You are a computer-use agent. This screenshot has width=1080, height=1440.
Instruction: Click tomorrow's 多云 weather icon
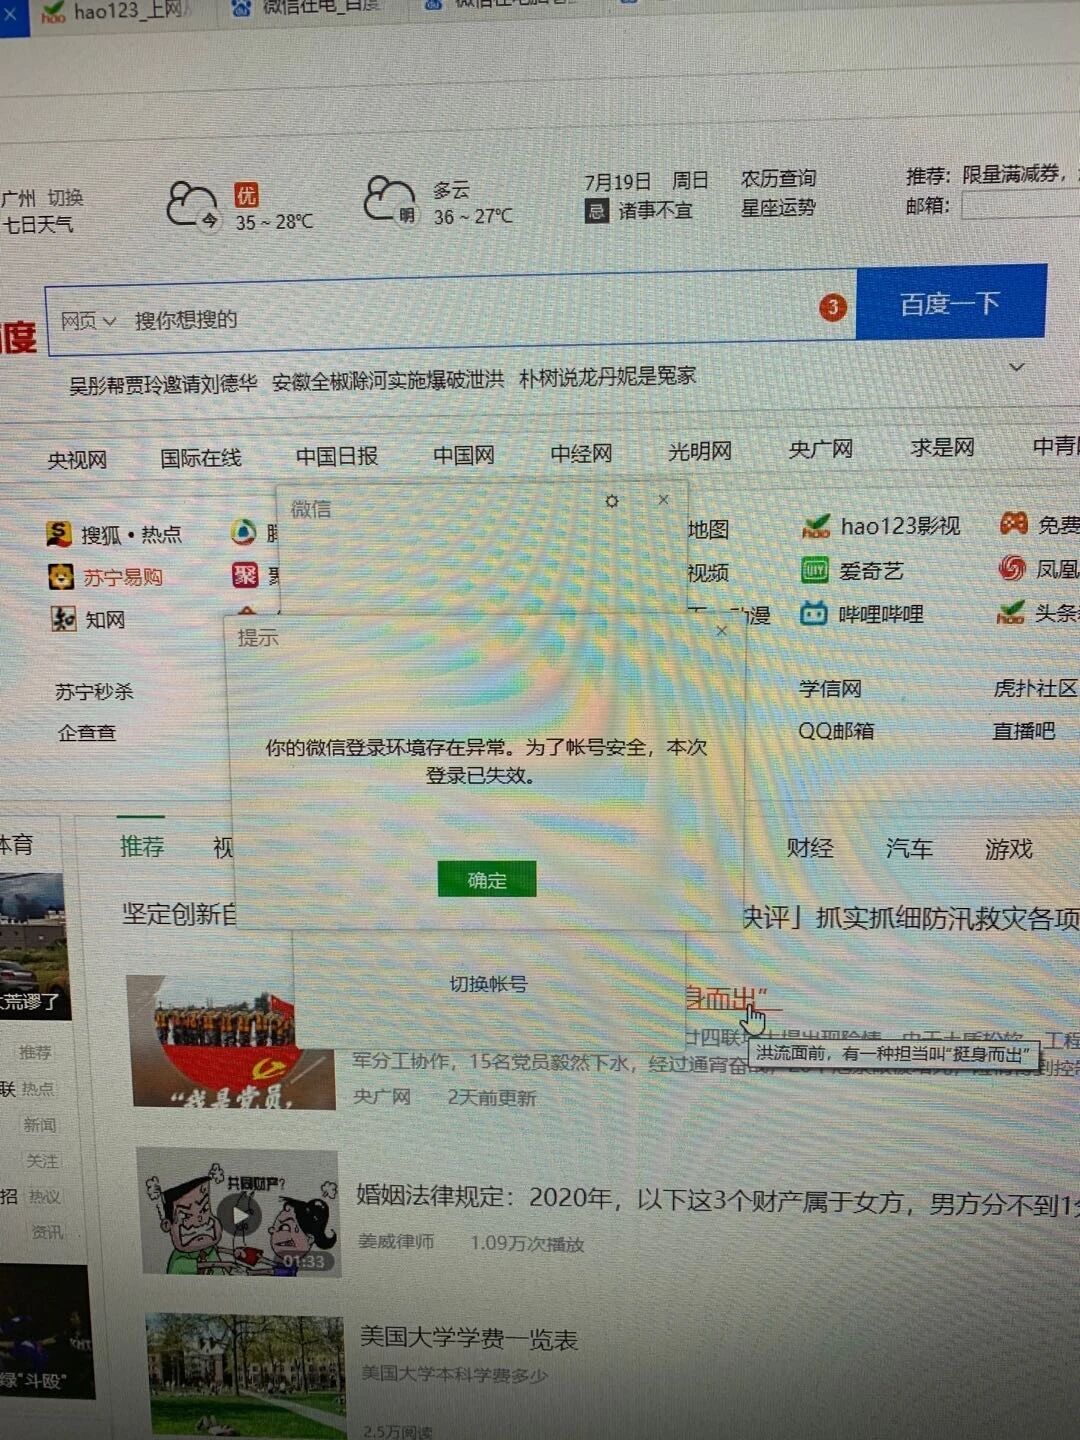390,200
